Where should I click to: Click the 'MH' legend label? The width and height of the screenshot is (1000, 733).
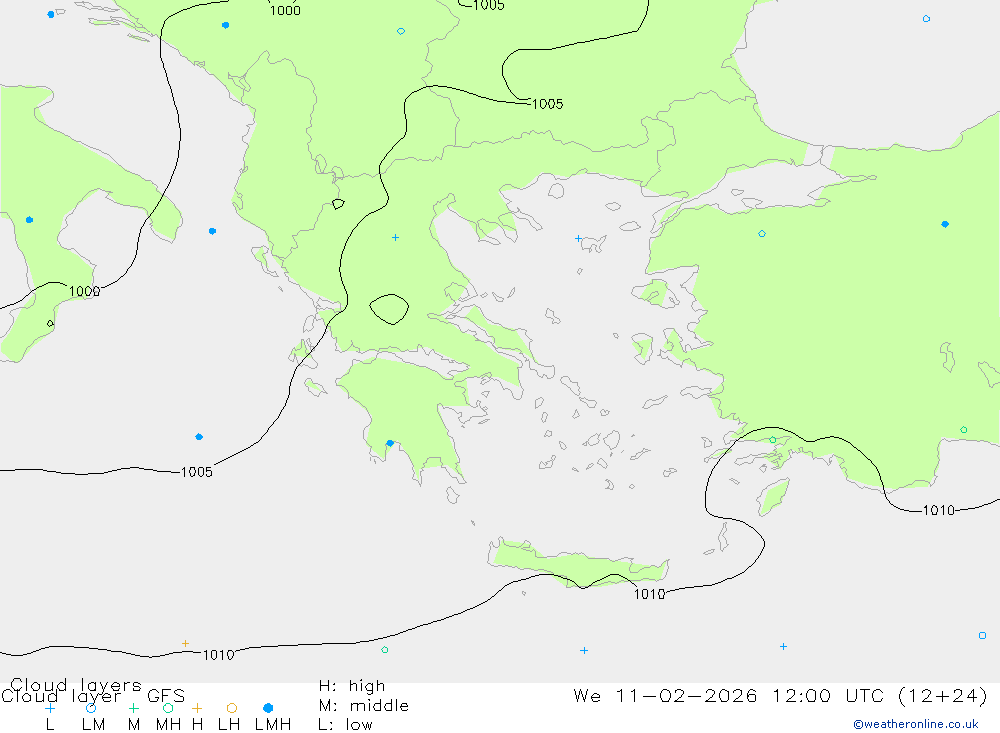168,725
